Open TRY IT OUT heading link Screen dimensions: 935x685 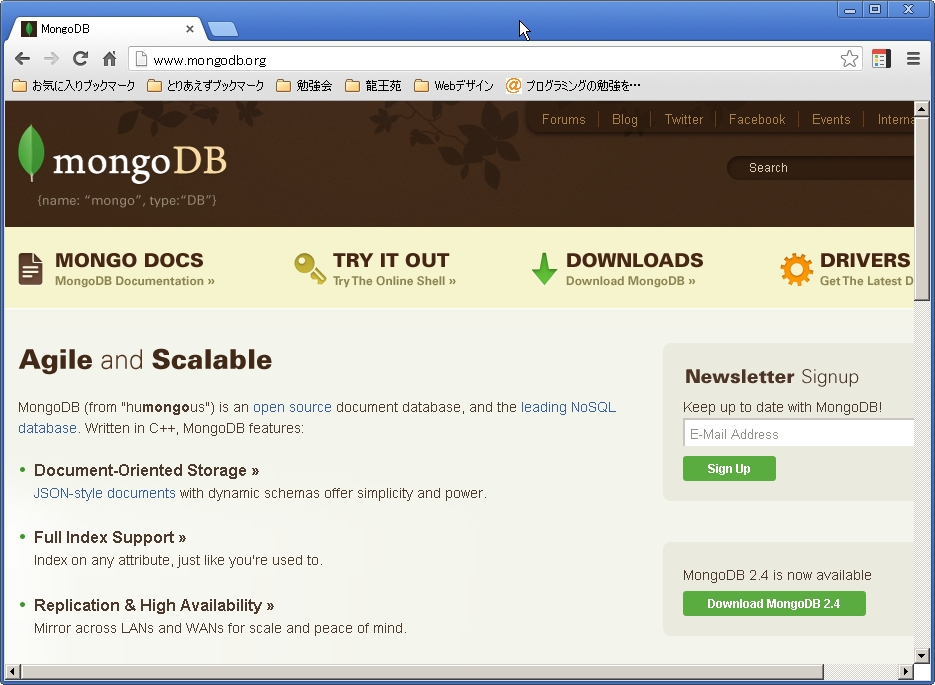tap(391, 261)
